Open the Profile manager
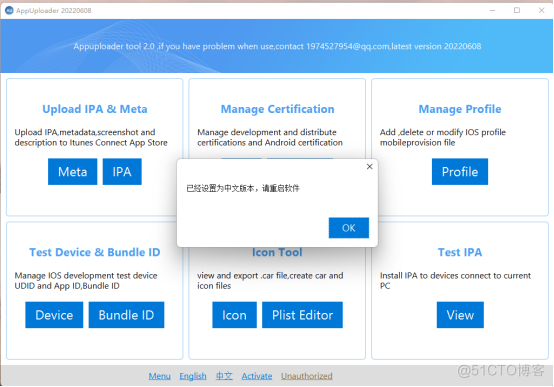Screen dimensions: 554x387 click(460, 172)
